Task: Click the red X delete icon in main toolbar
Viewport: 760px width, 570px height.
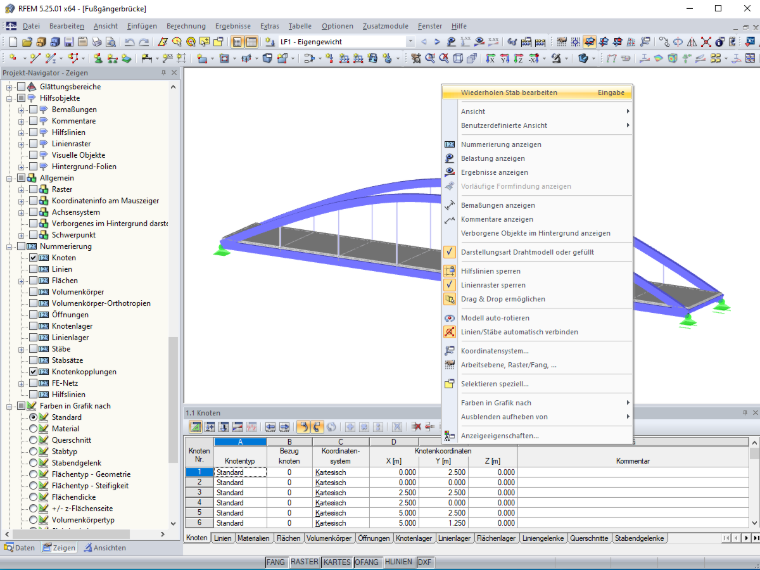Action: click(706, 42)
